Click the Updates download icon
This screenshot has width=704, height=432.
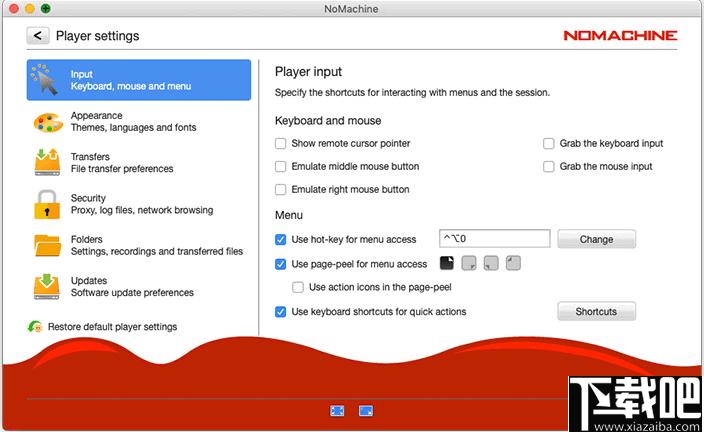tap(47, 287)
